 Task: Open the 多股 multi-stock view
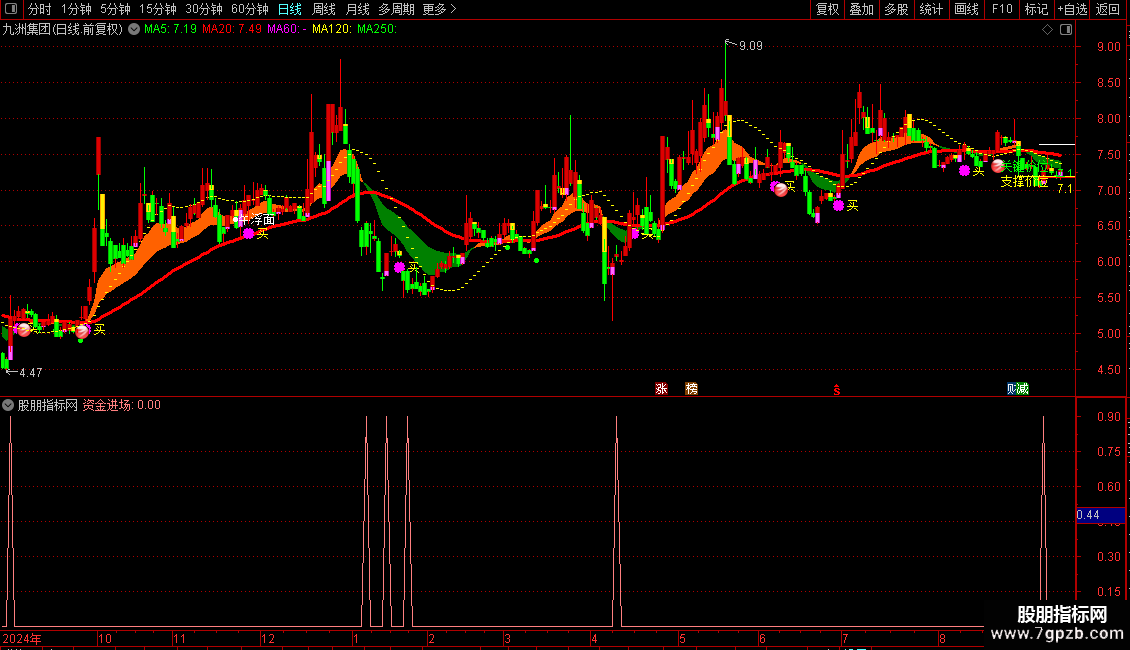897,9
